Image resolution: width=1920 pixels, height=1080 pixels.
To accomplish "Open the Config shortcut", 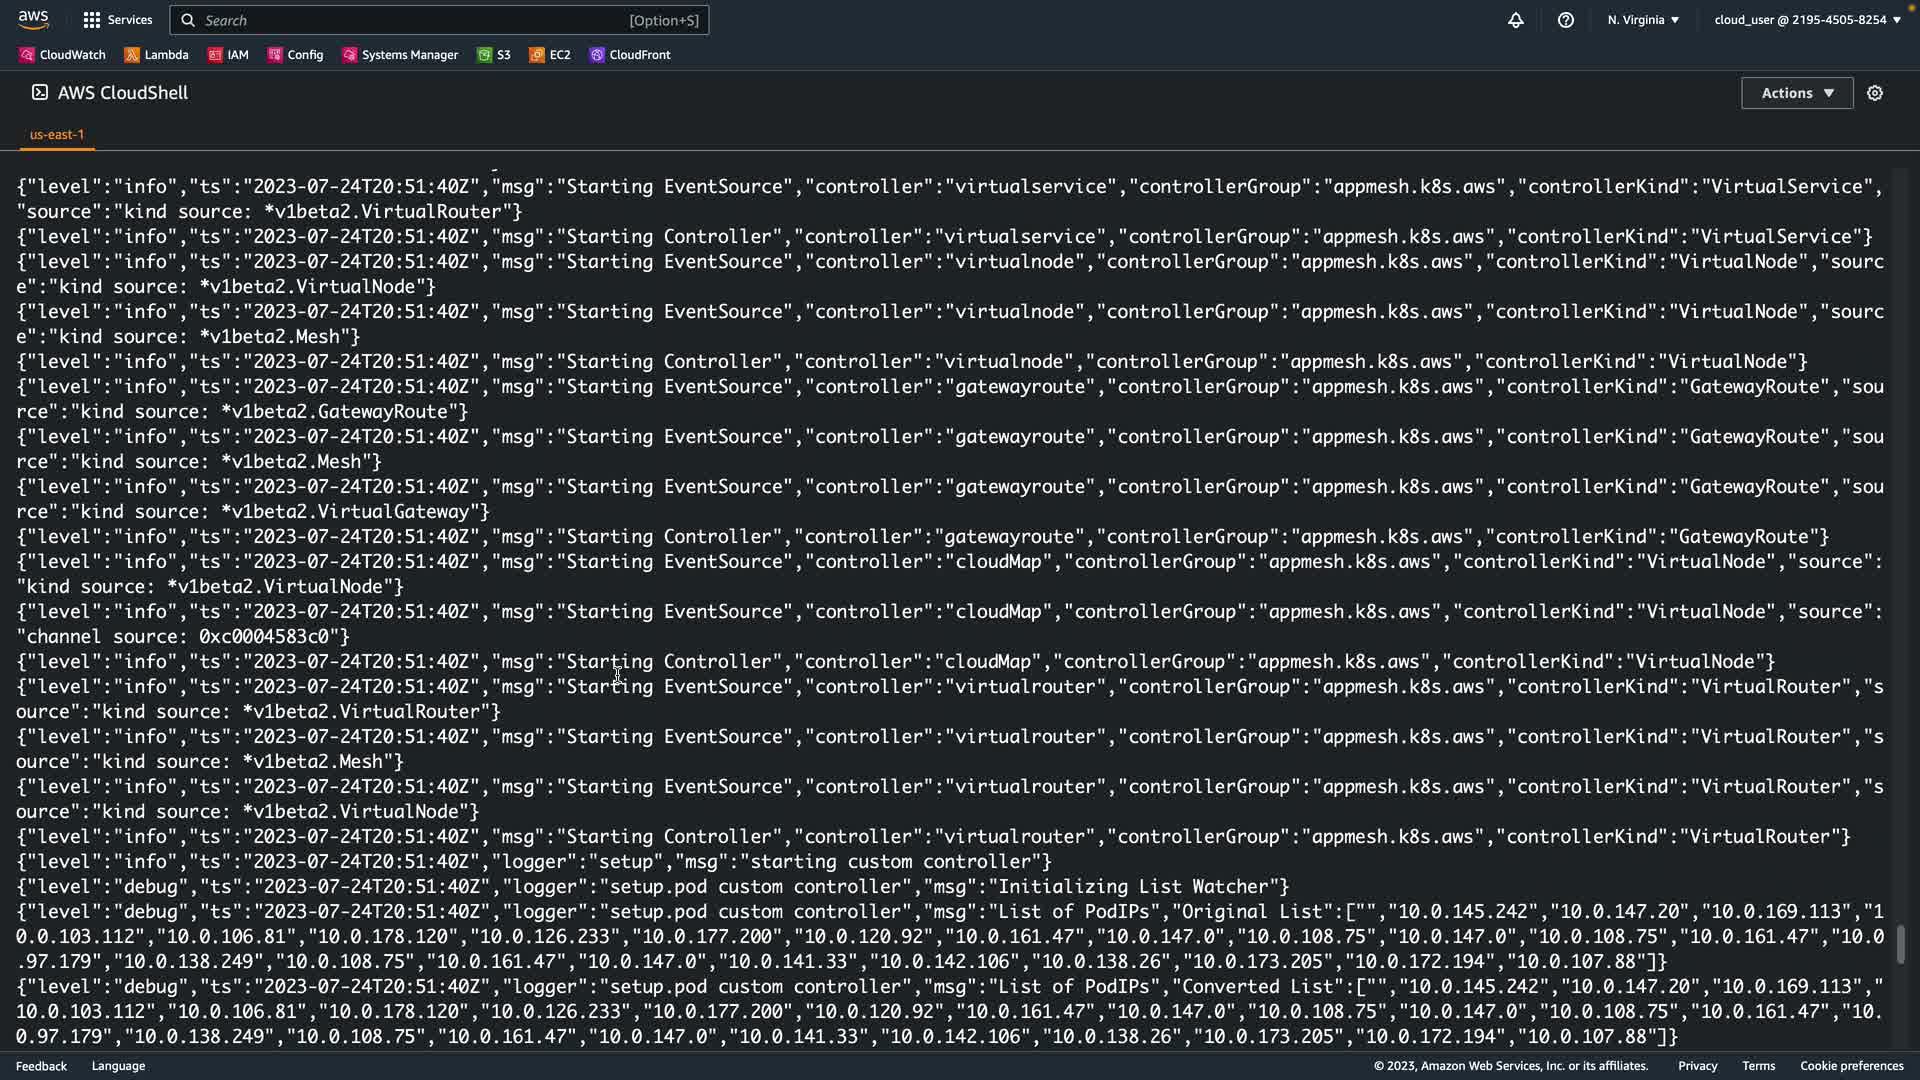I will coord(295,55).
